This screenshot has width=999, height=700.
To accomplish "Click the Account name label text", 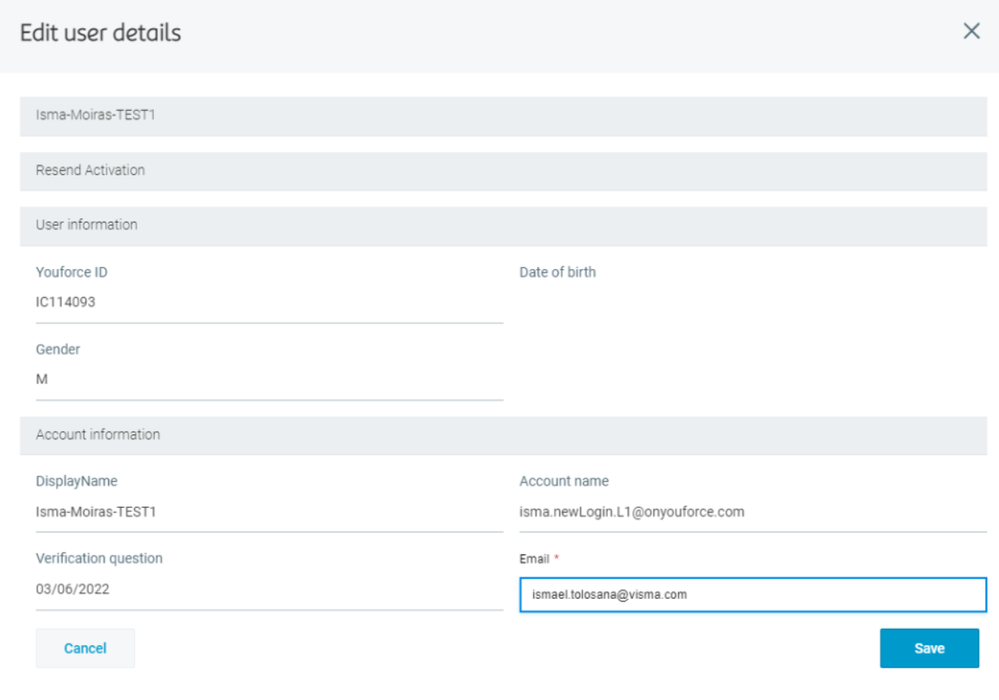I will click(564, 481).
